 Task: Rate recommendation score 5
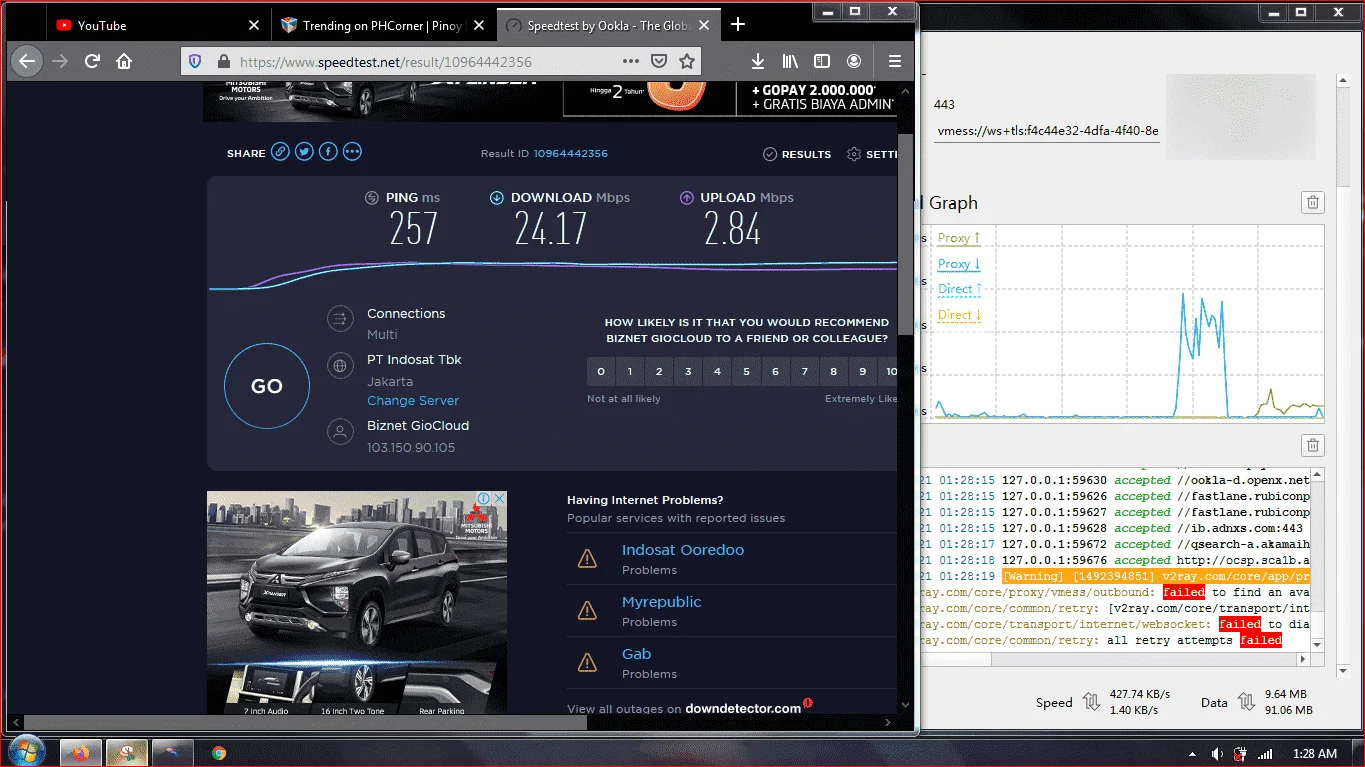coord(746,372)
